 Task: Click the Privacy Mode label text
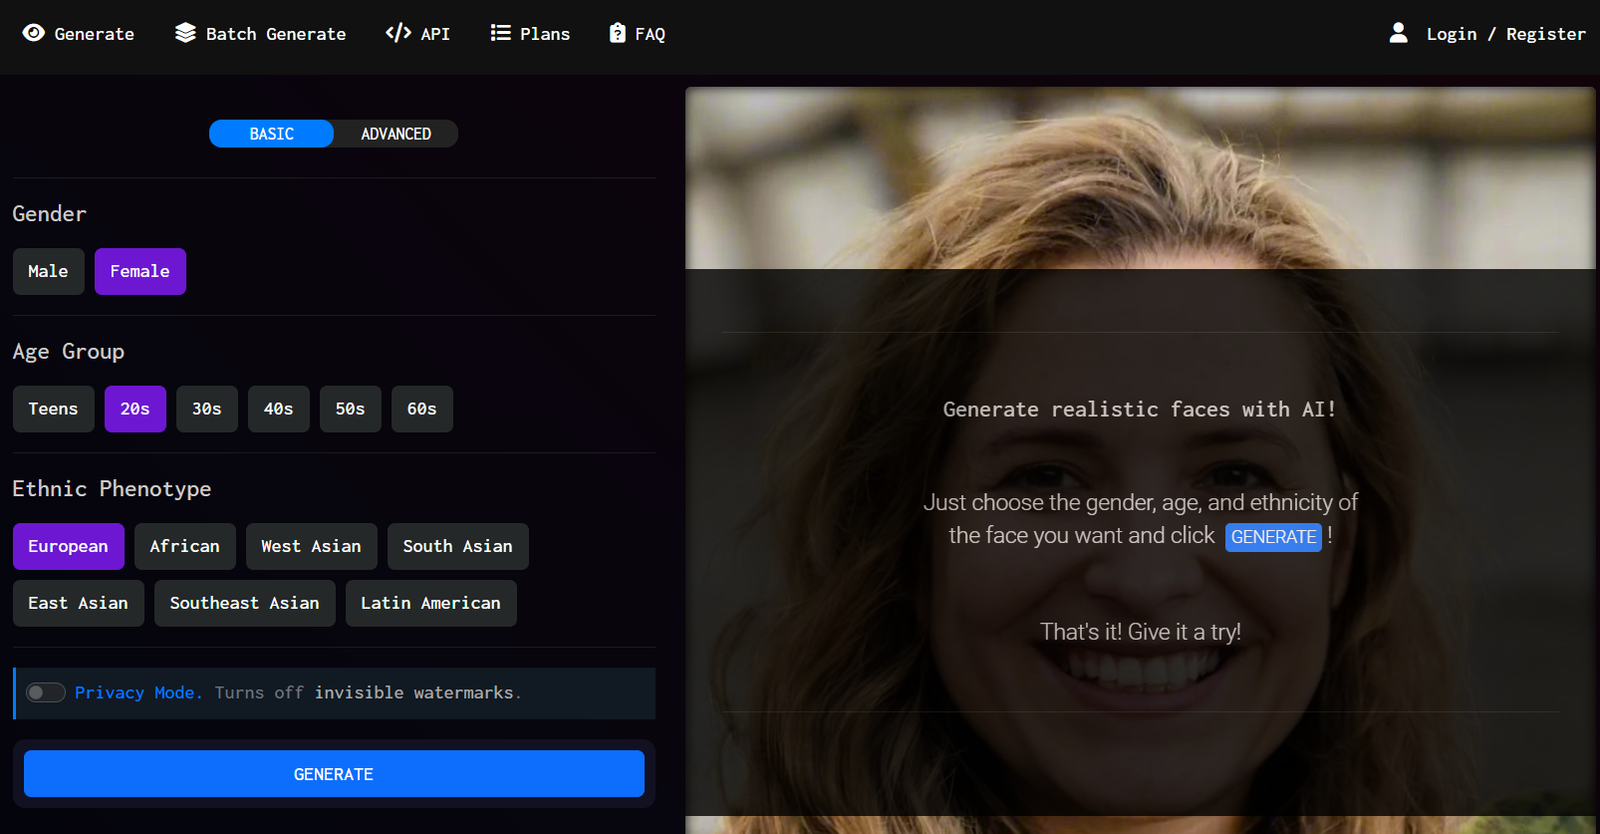(138, 693)
